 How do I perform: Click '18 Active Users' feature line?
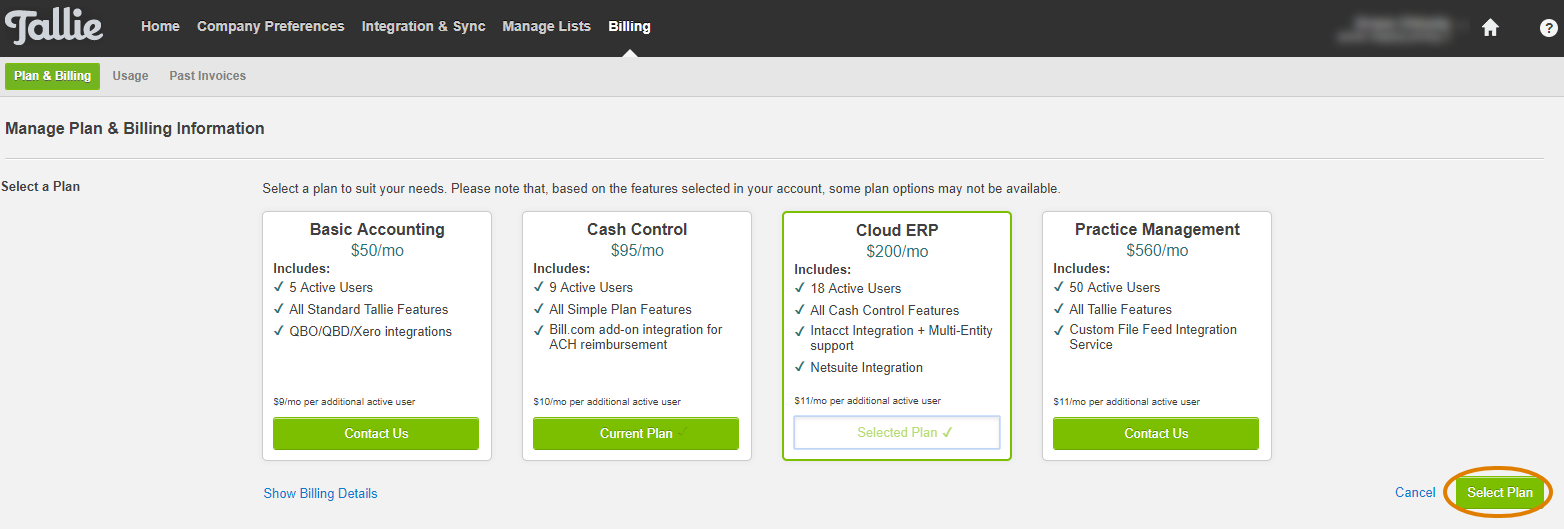point(856,289)
